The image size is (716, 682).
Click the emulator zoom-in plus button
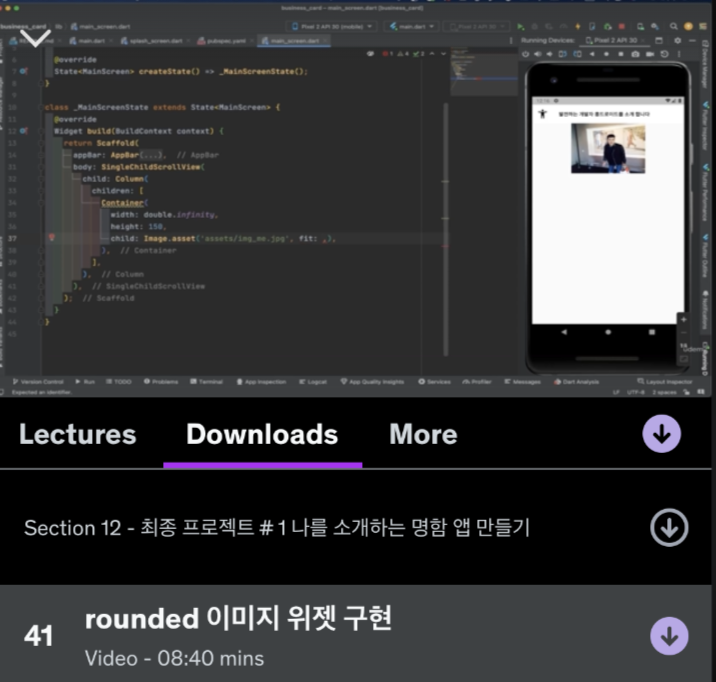[x=684, y=320]
